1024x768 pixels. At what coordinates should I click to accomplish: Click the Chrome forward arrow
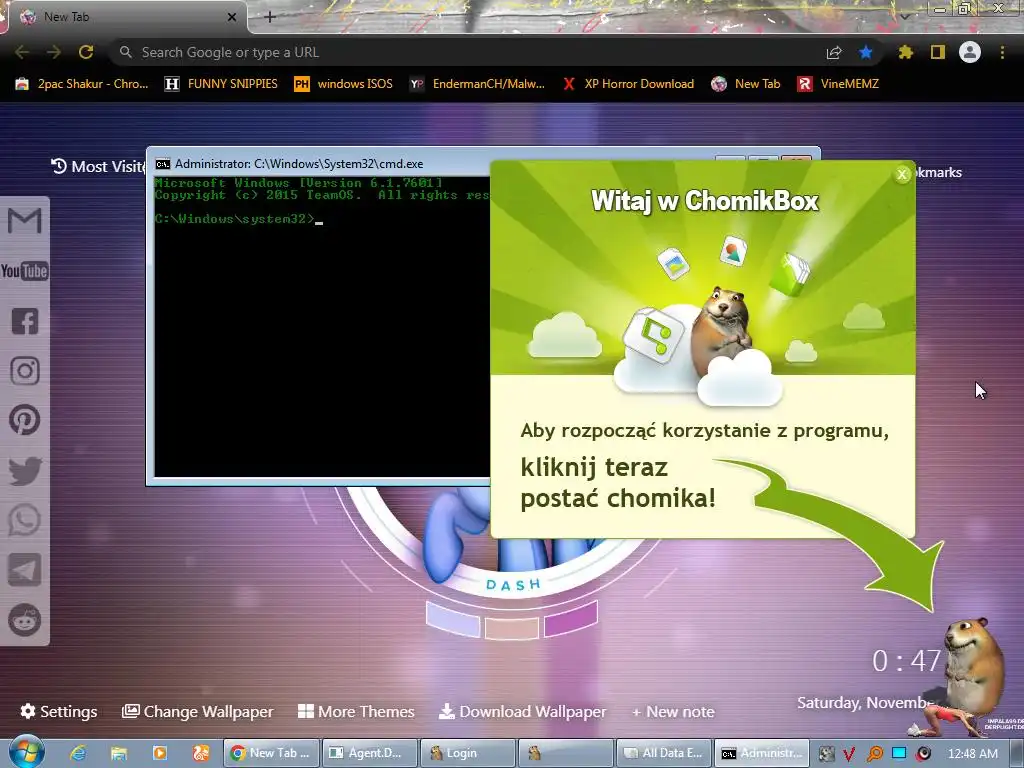pyautogui.click(x=54, y=52)
